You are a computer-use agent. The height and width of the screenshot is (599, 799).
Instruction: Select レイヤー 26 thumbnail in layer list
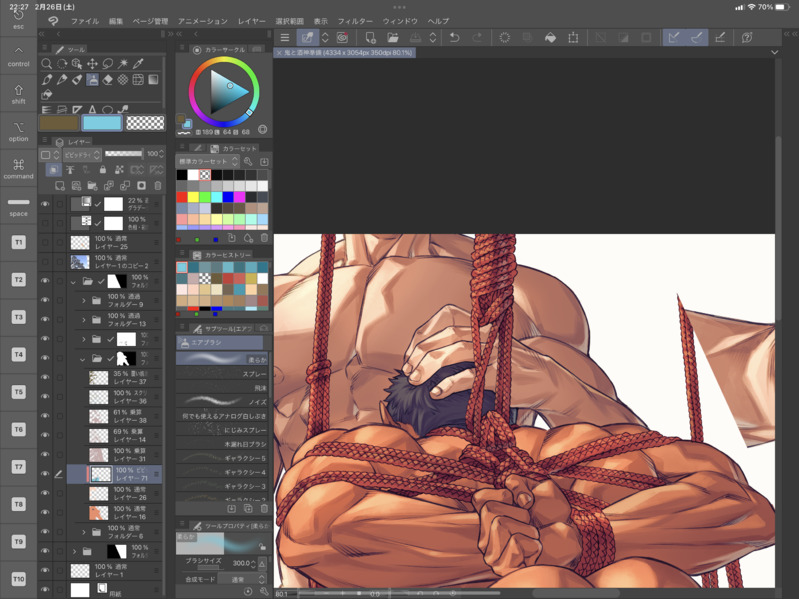click(99, 494)
